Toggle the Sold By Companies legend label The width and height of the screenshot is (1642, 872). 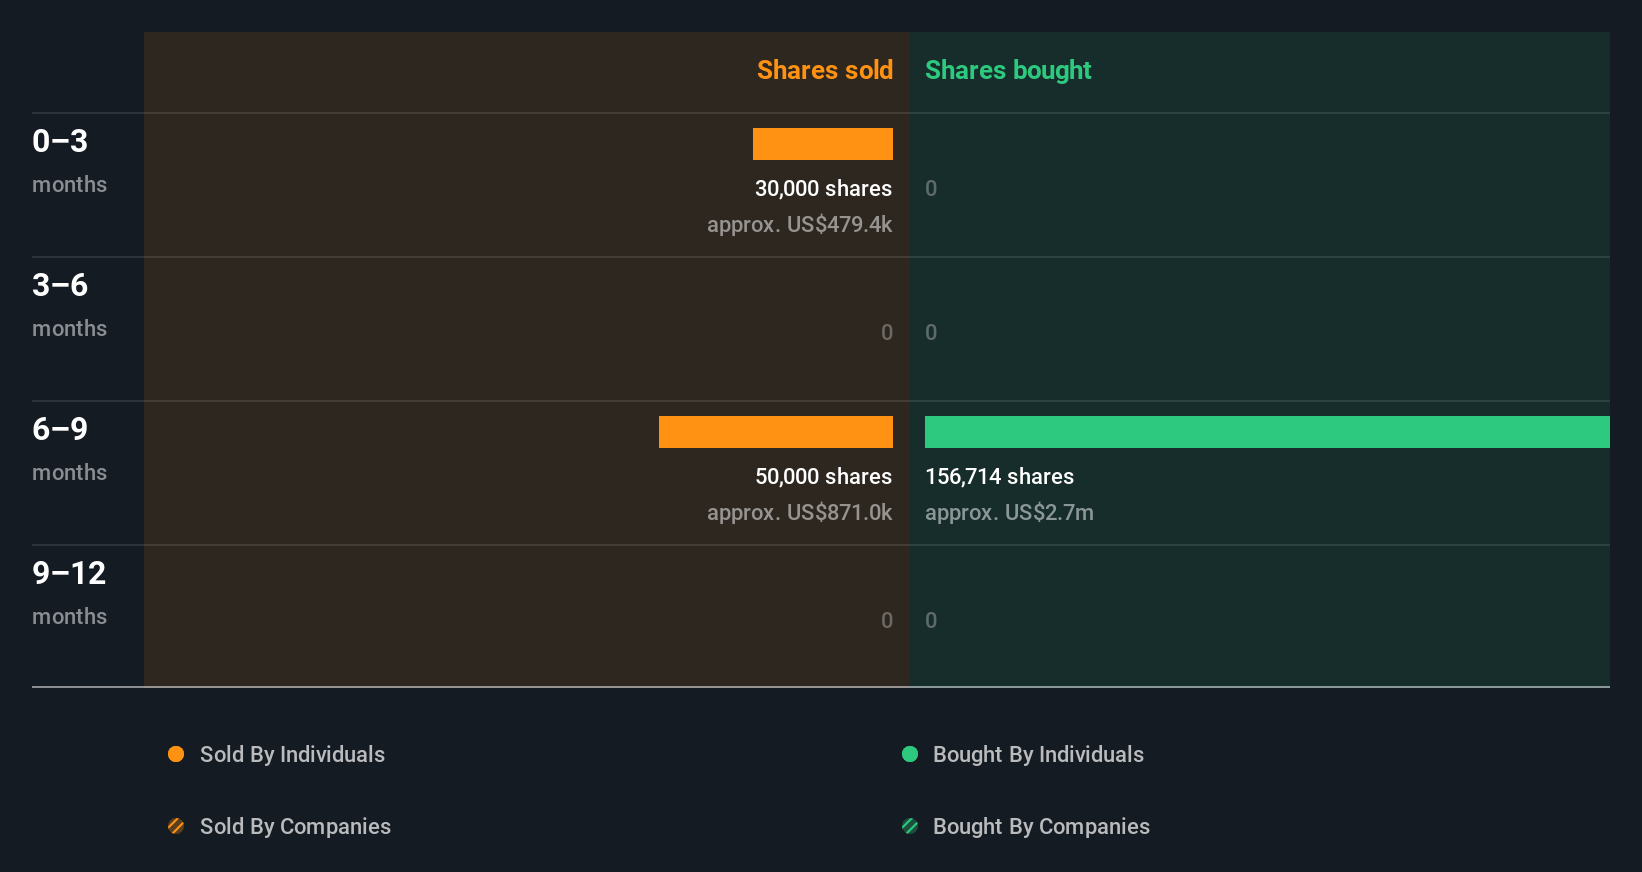(x=295, y=826)
